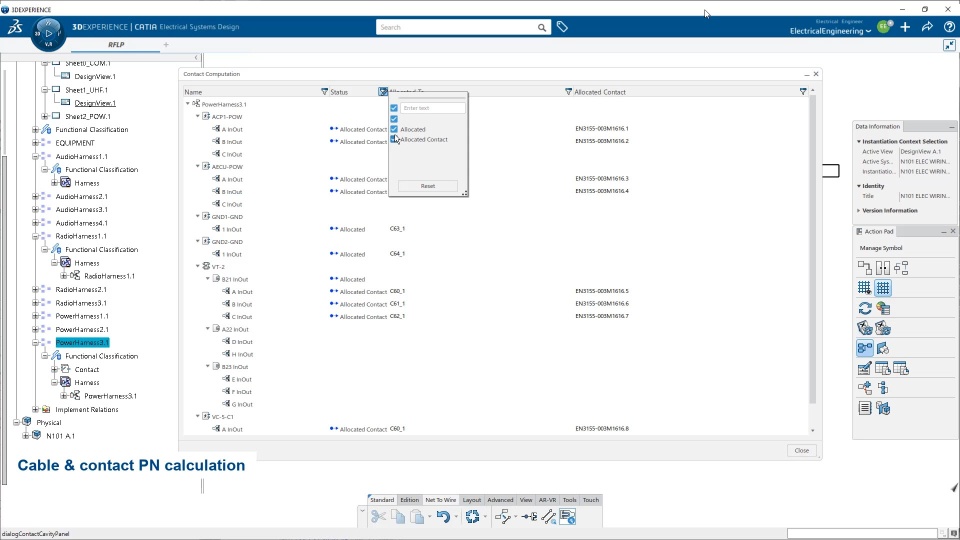Collapse the ACP1-POW node

point(198,116)
